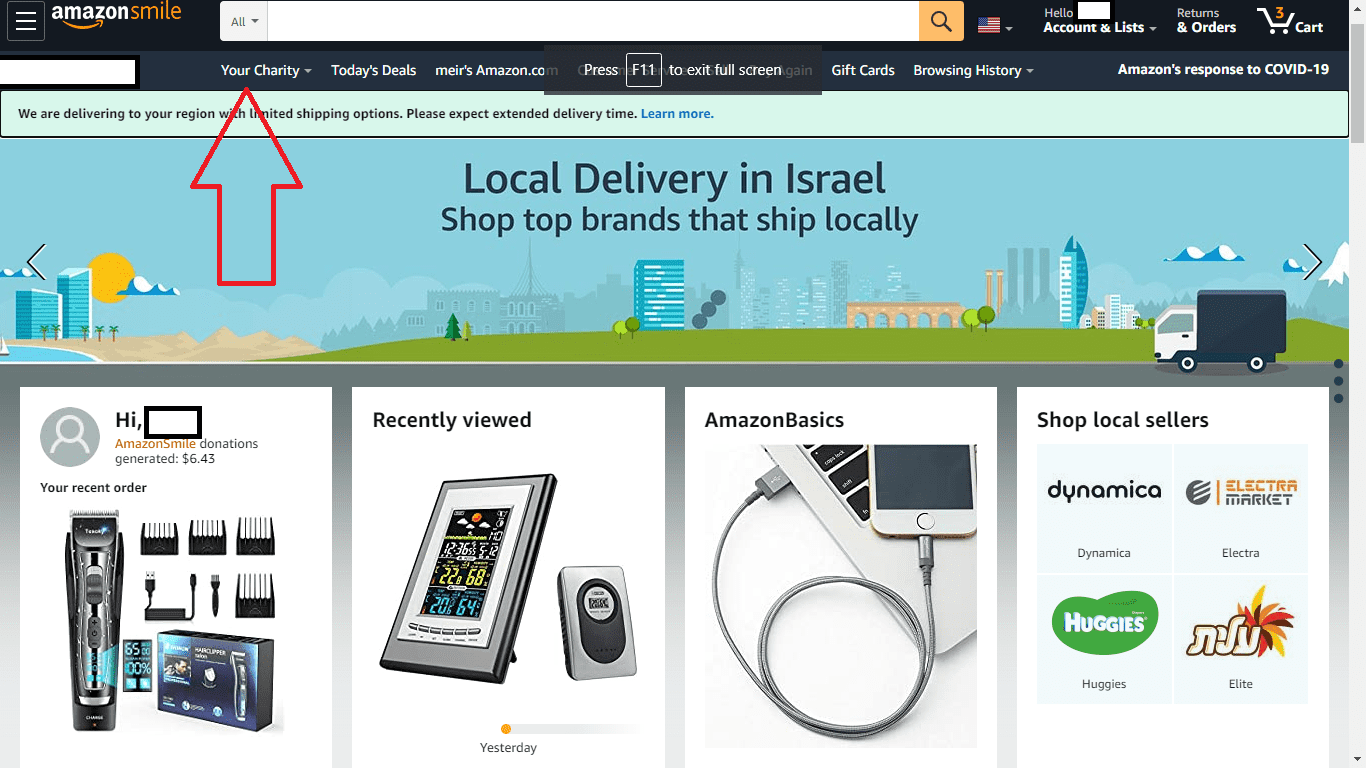The image size is (1366, 768).
Task: Open the Dynamica local seller tile
Action: click(1104, 508)
